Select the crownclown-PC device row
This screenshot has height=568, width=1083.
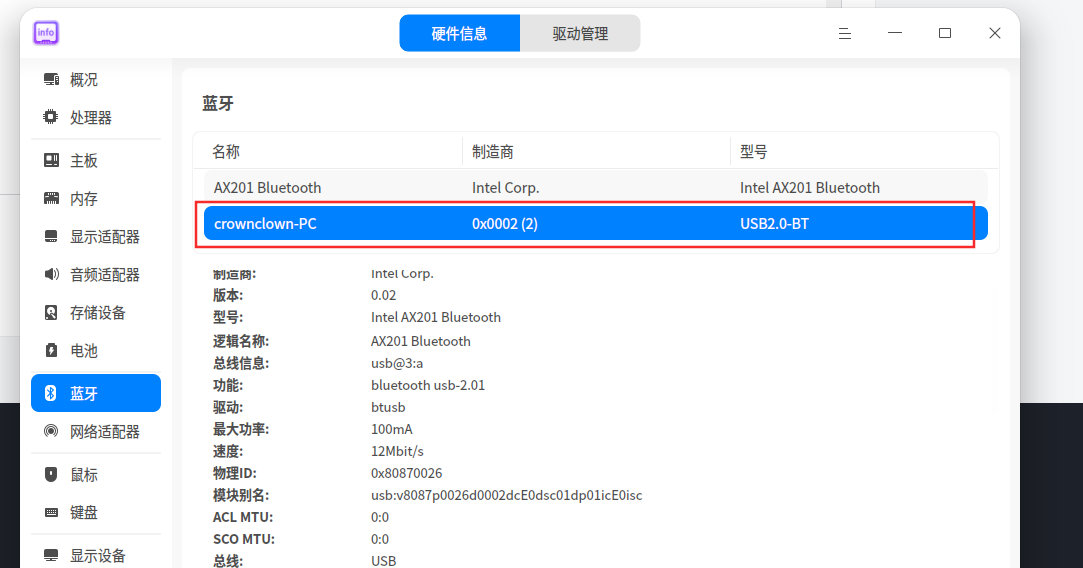(595, 224)
